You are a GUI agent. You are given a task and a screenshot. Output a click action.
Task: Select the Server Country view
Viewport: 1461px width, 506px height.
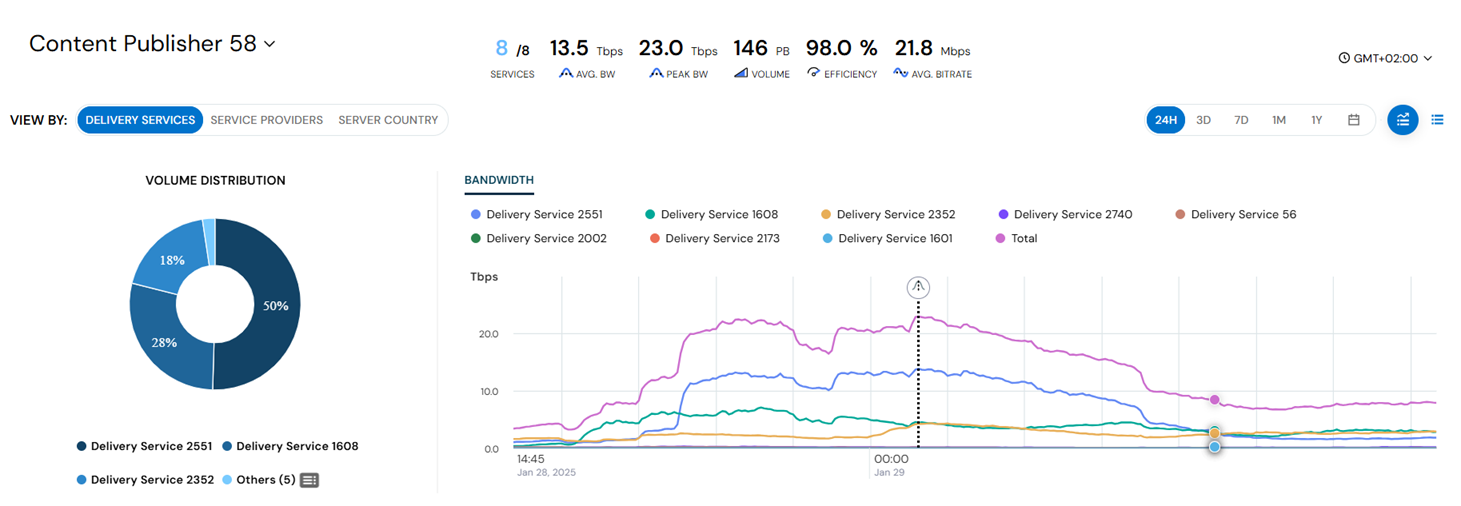(388, 120)
